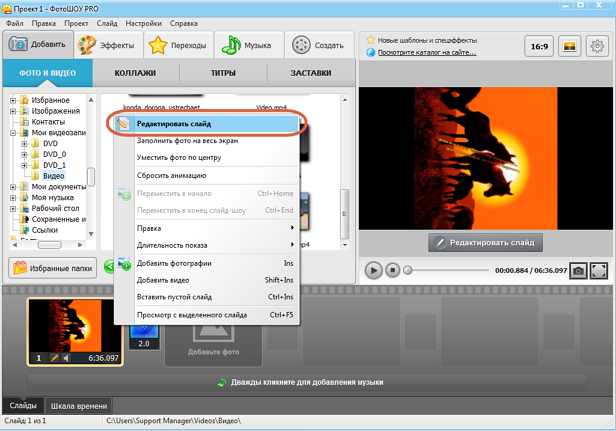Open the Создать film reel tab
616x431 pixels.
[319, 45]
